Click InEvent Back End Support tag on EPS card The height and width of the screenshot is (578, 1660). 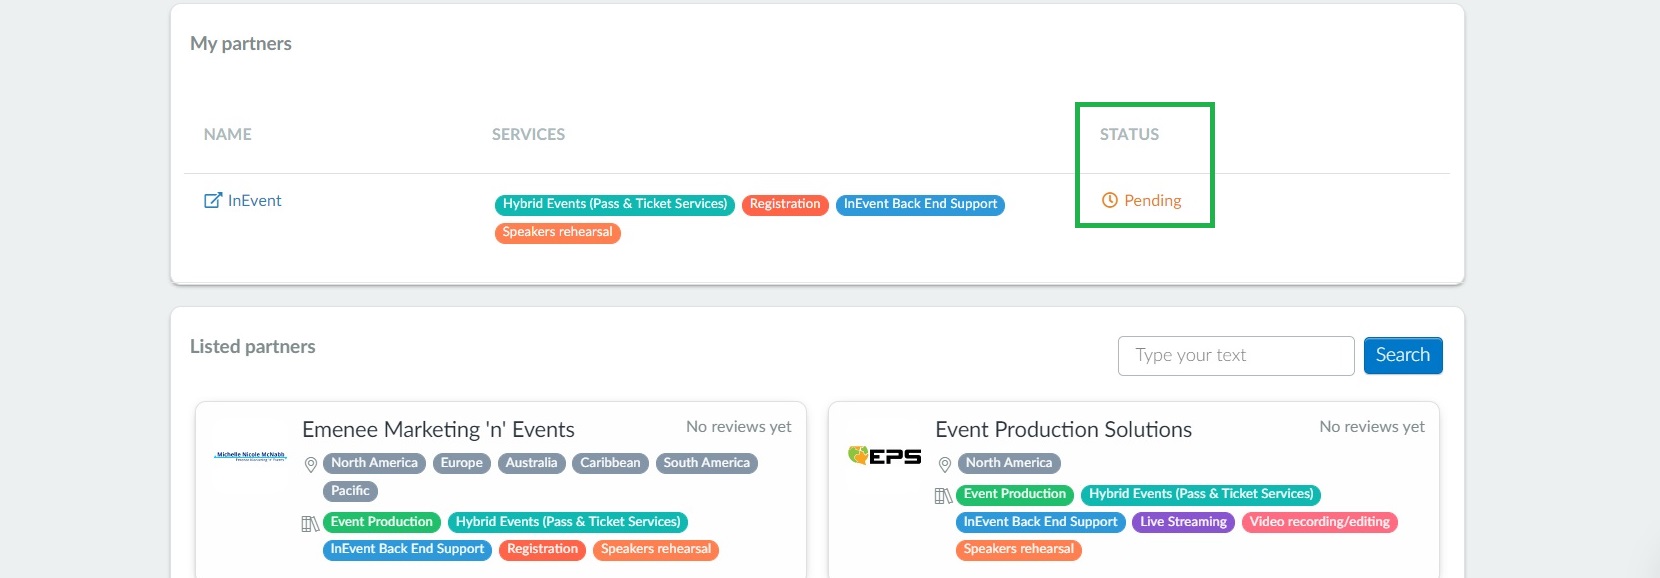[x=1041, y=522]
